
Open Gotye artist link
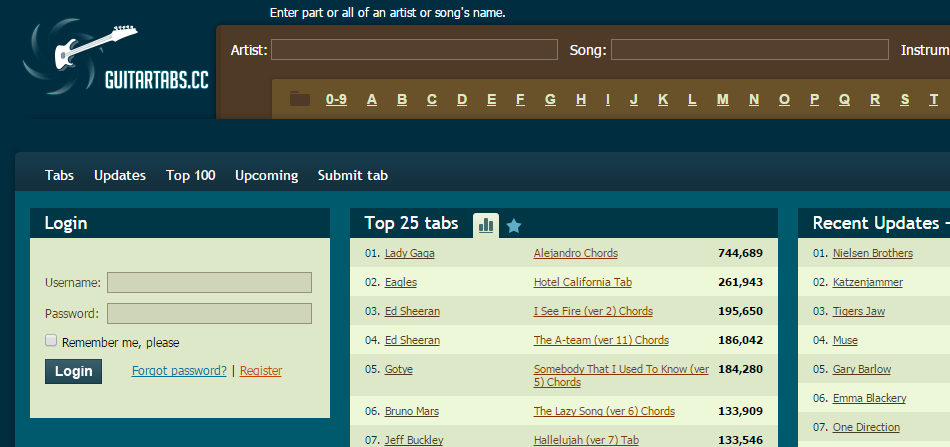tap(399, 369)
